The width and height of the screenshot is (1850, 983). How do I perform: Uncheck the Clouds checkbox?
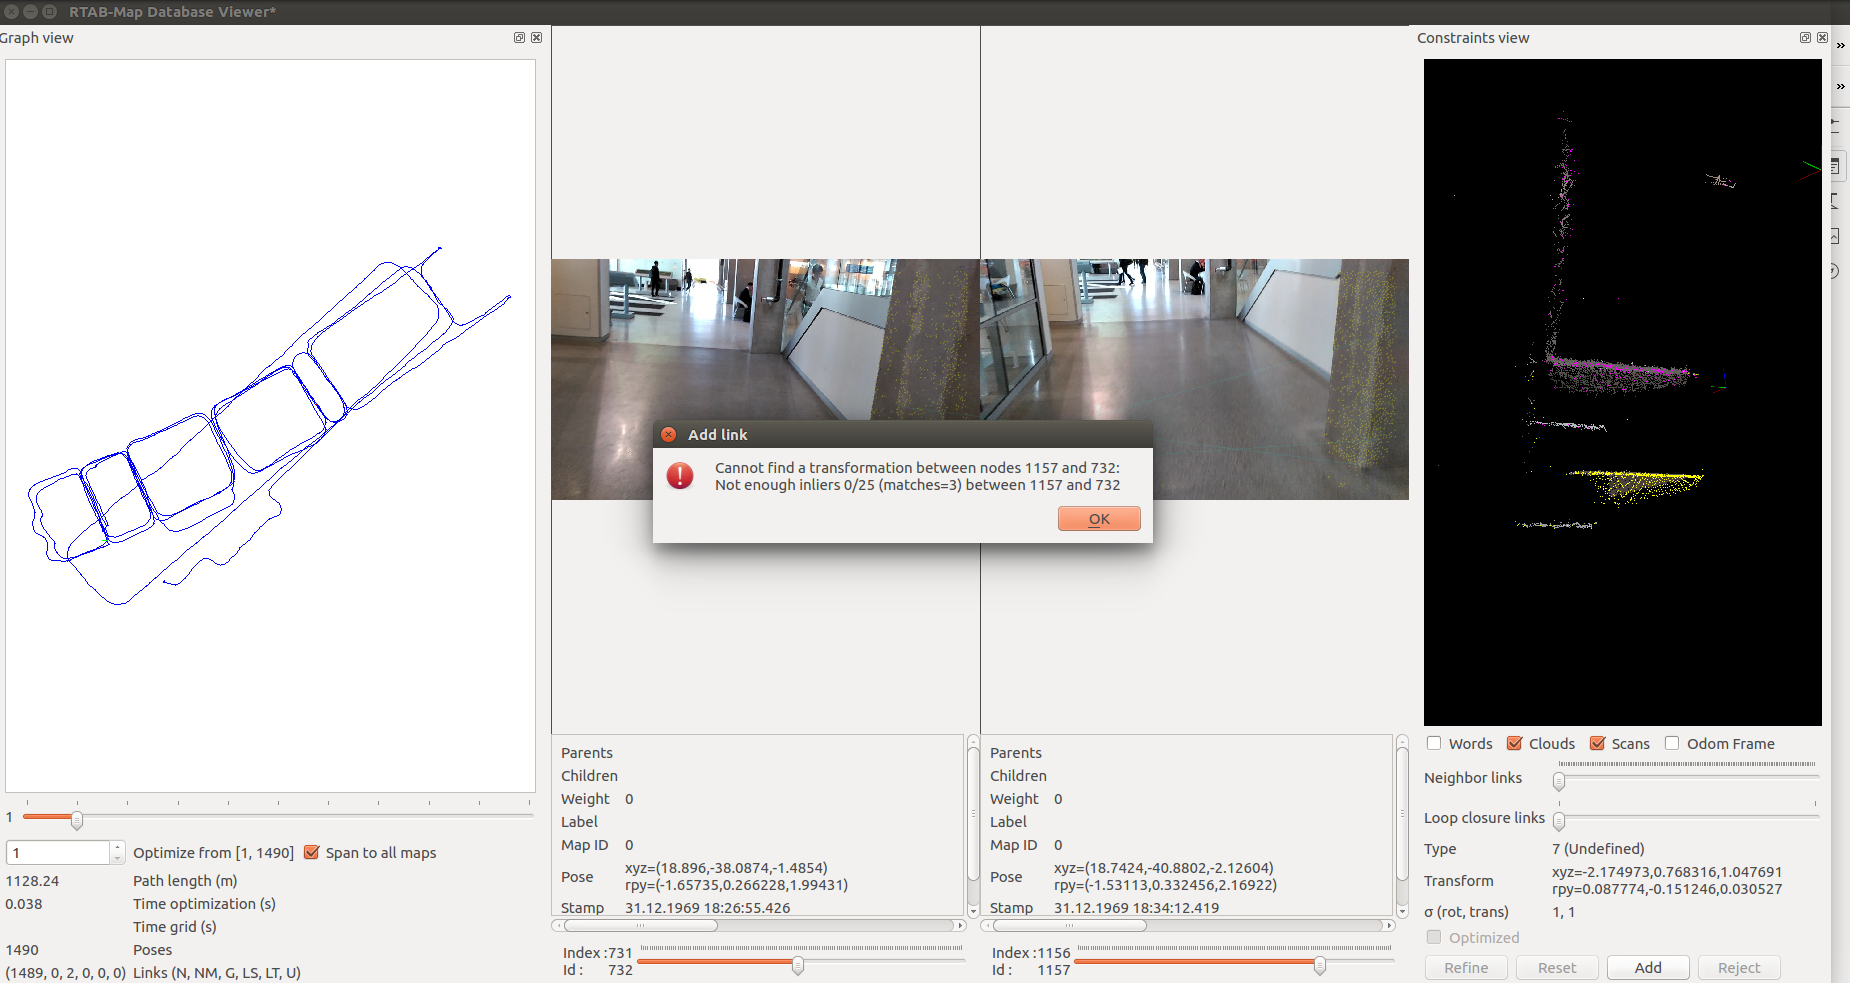click(1514, 743)
